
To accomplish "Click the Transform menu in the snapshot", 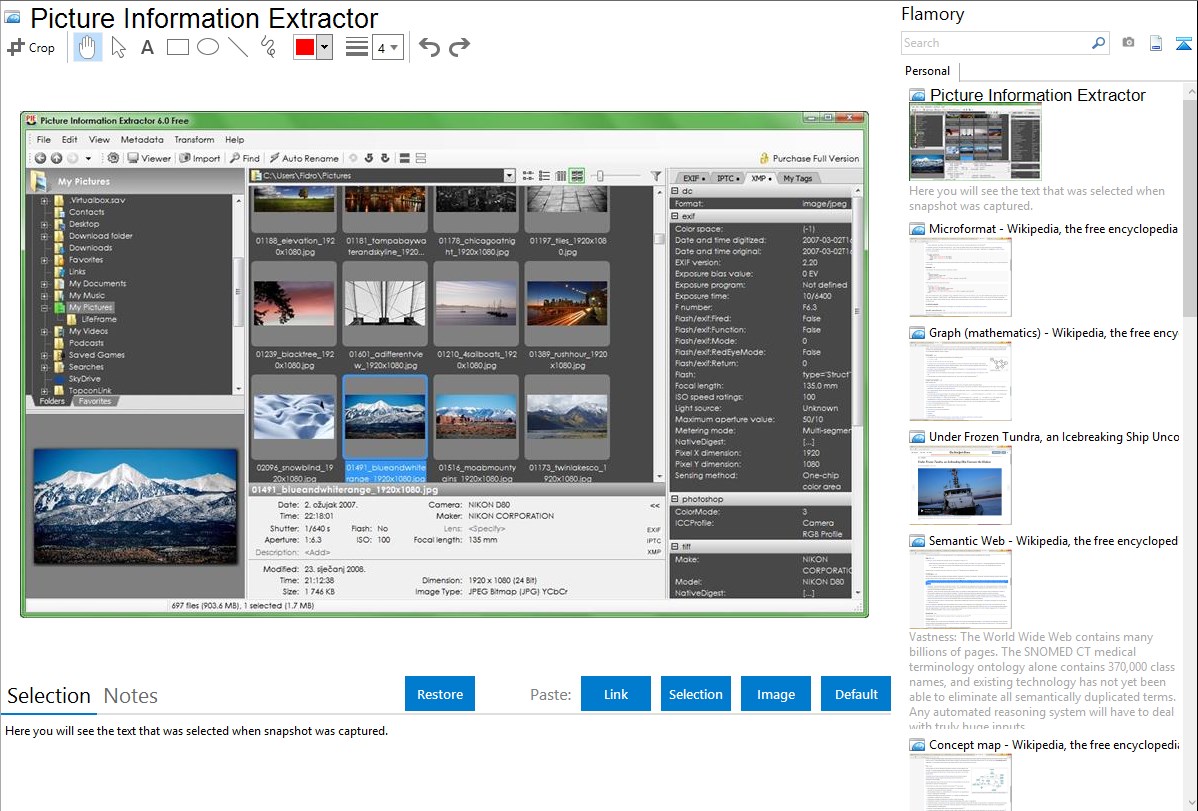I will (x=194, y=140).
